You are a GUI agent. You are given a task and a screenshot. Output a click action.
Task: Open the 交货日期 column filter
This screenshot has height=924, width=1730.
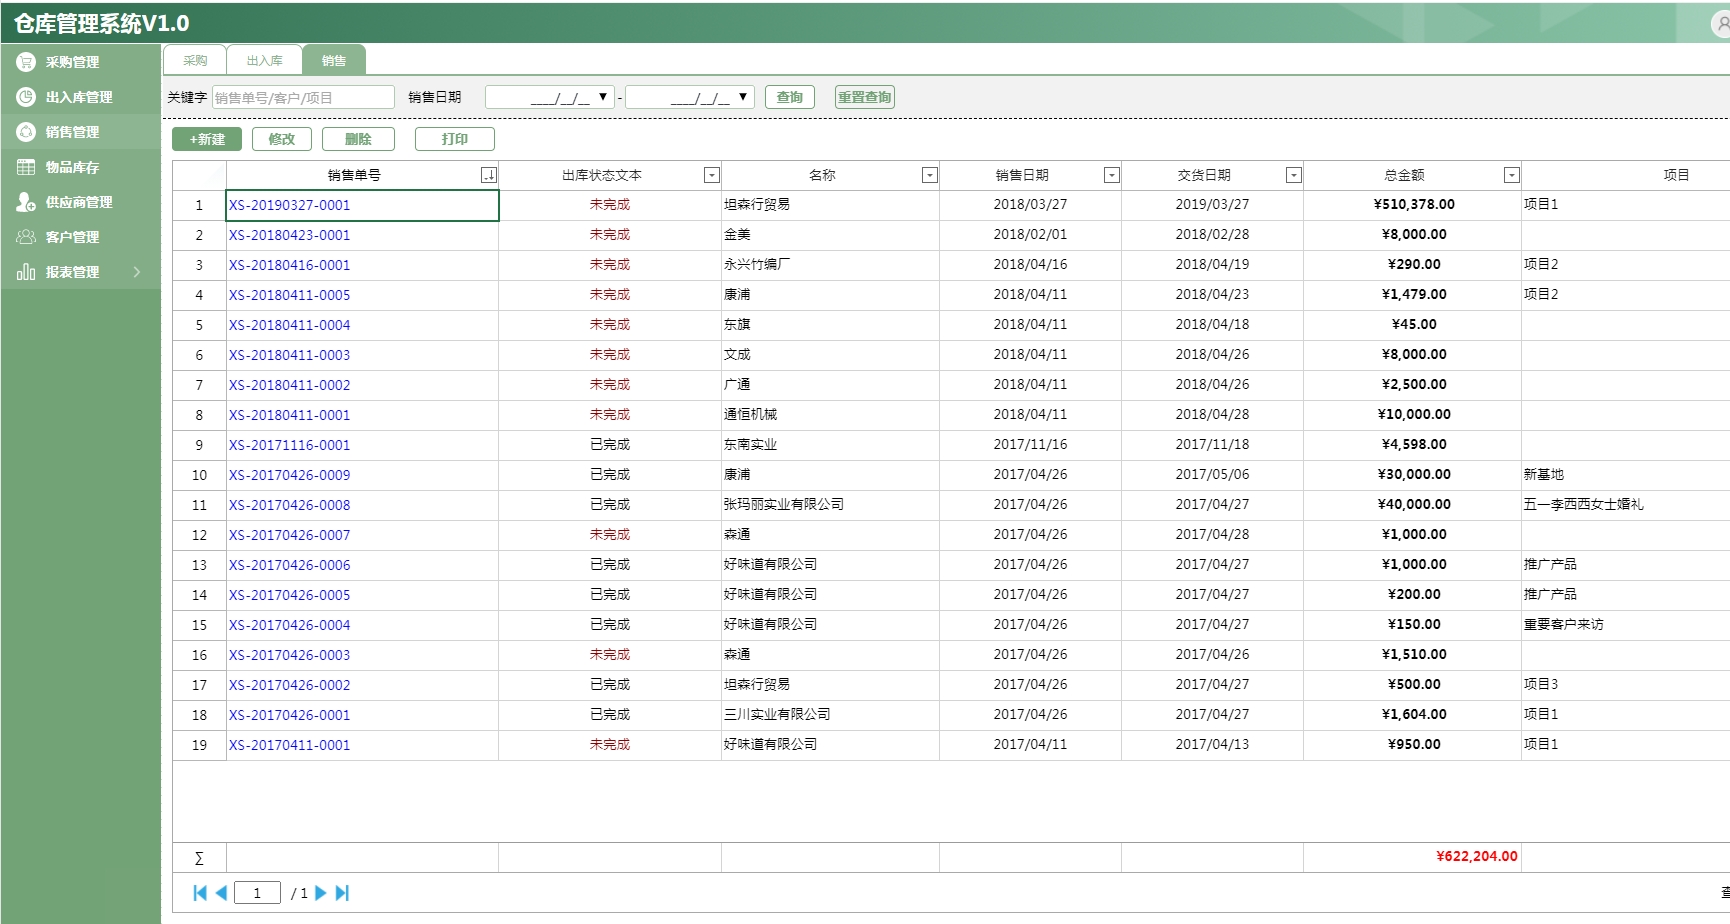(1293, 175)
